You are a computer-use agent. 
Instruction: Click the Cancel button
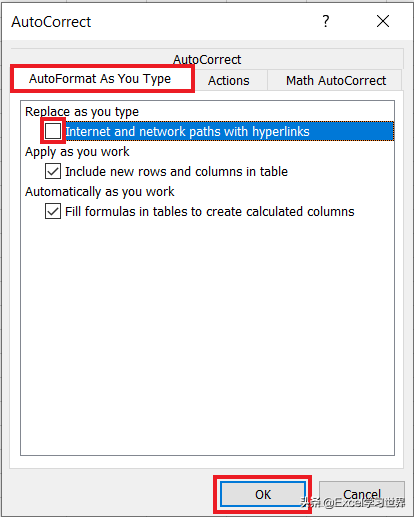pos(362,494)
